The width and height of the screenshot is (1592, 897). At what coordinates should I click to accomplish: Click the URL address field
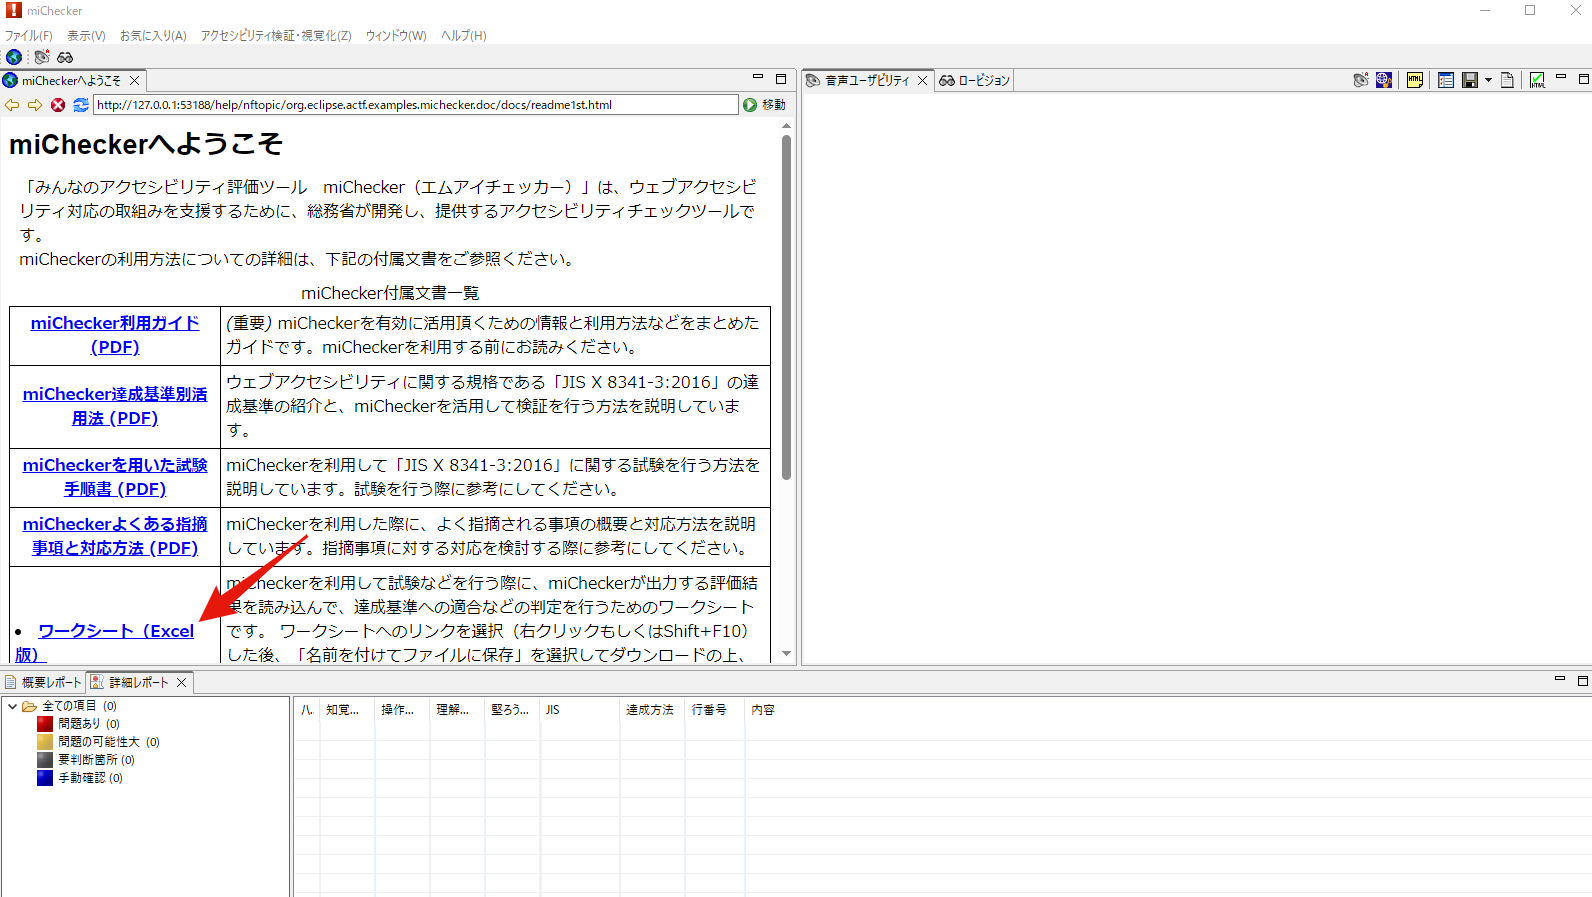coord(416,105)
